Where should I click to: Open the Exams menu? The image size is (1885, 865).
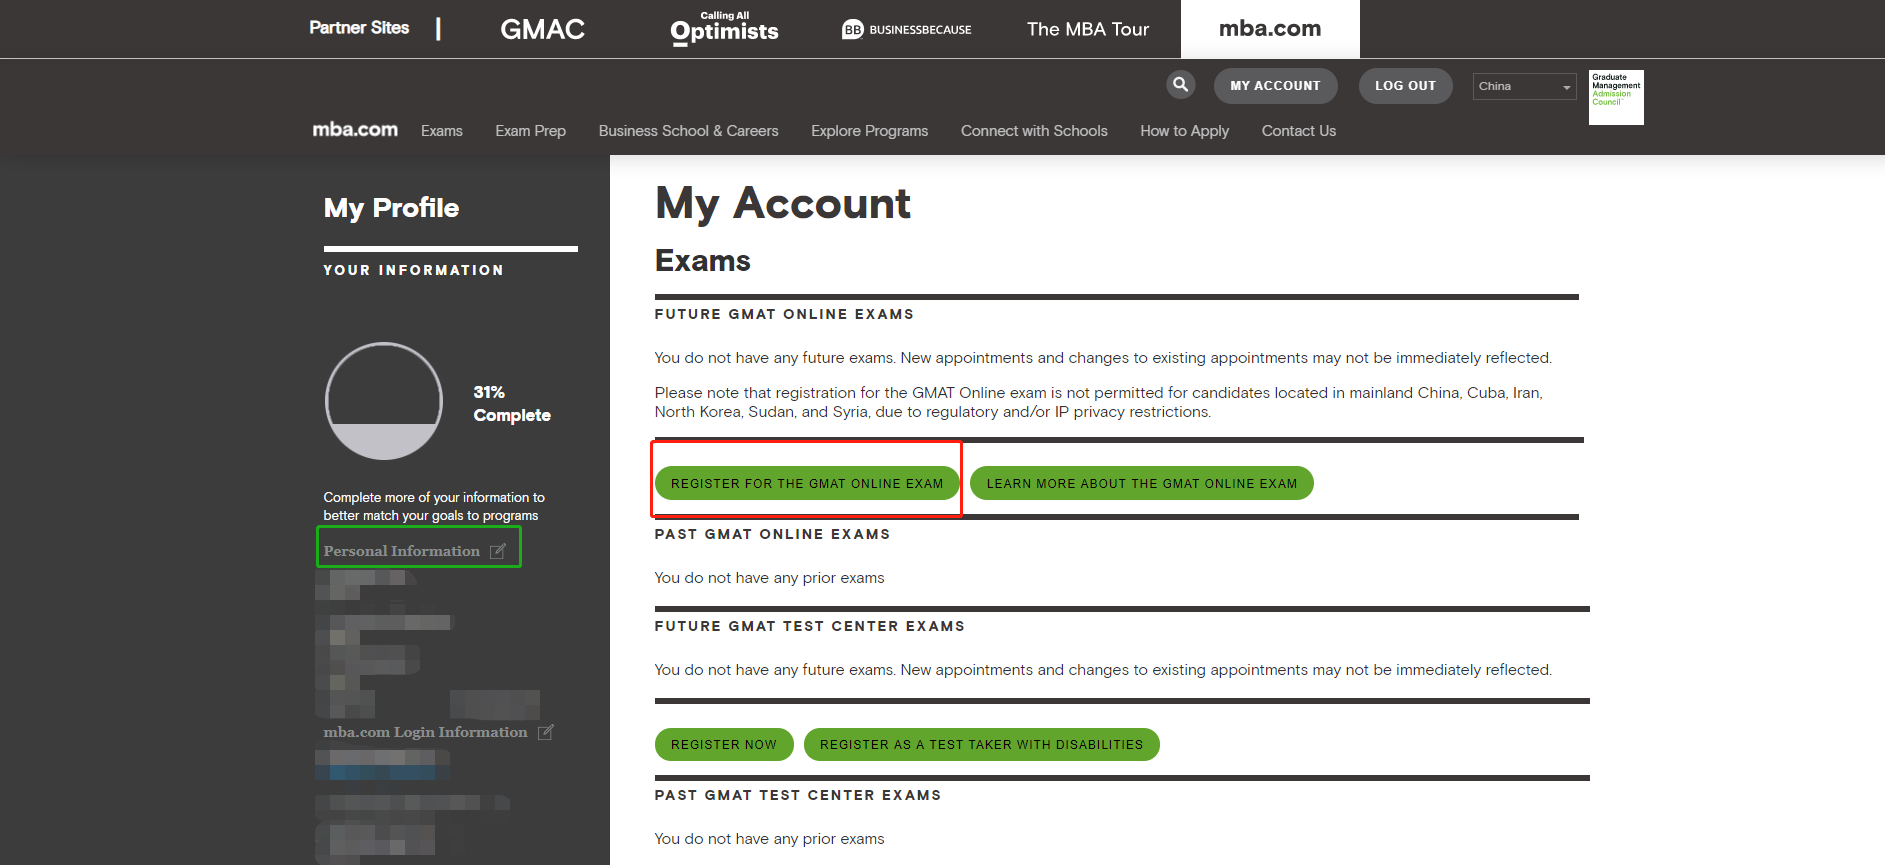(x=442, y=131)
